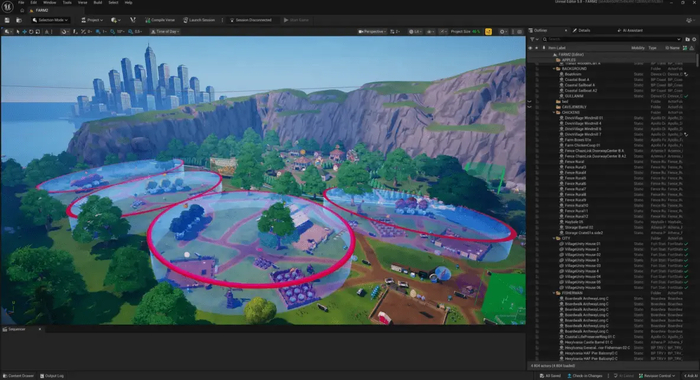Open the Build menu

98,3
